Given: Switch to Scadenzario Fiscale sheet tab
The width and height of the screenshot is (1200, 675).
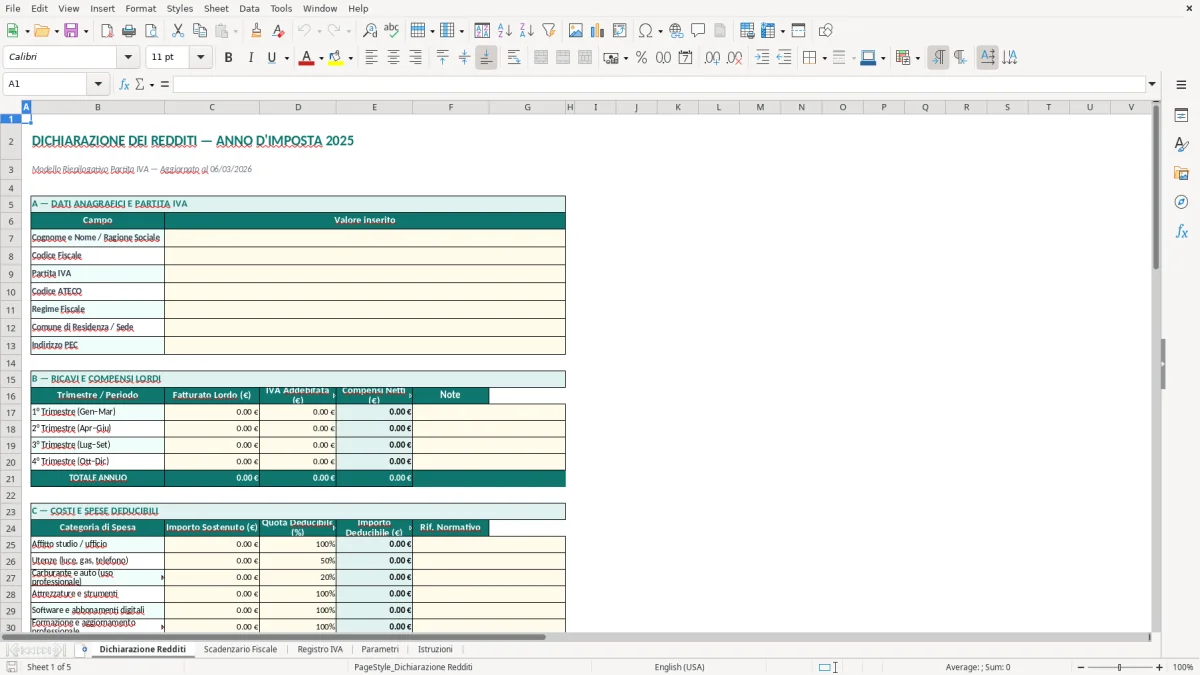Looking at the screenshot, I should (x=240, y=649).
